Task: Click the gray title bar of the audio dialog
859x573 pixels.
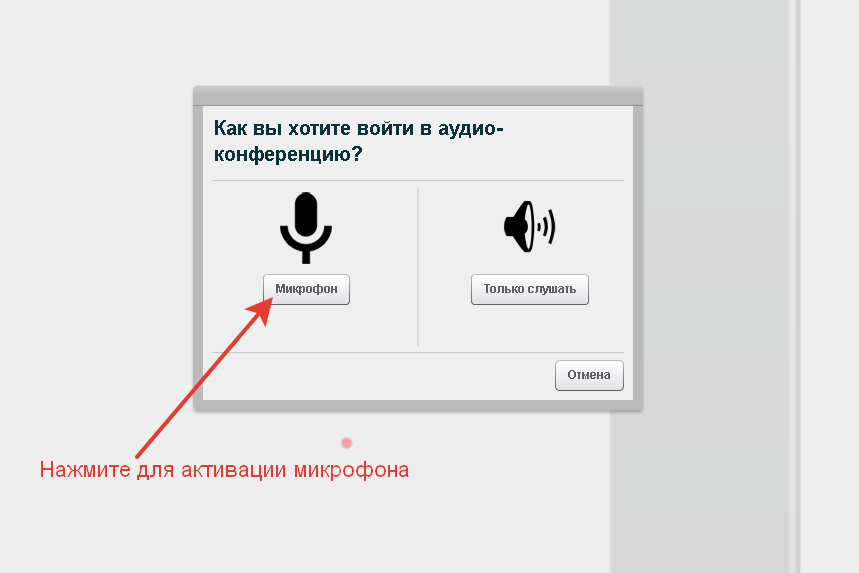Action: coord(417,96)
